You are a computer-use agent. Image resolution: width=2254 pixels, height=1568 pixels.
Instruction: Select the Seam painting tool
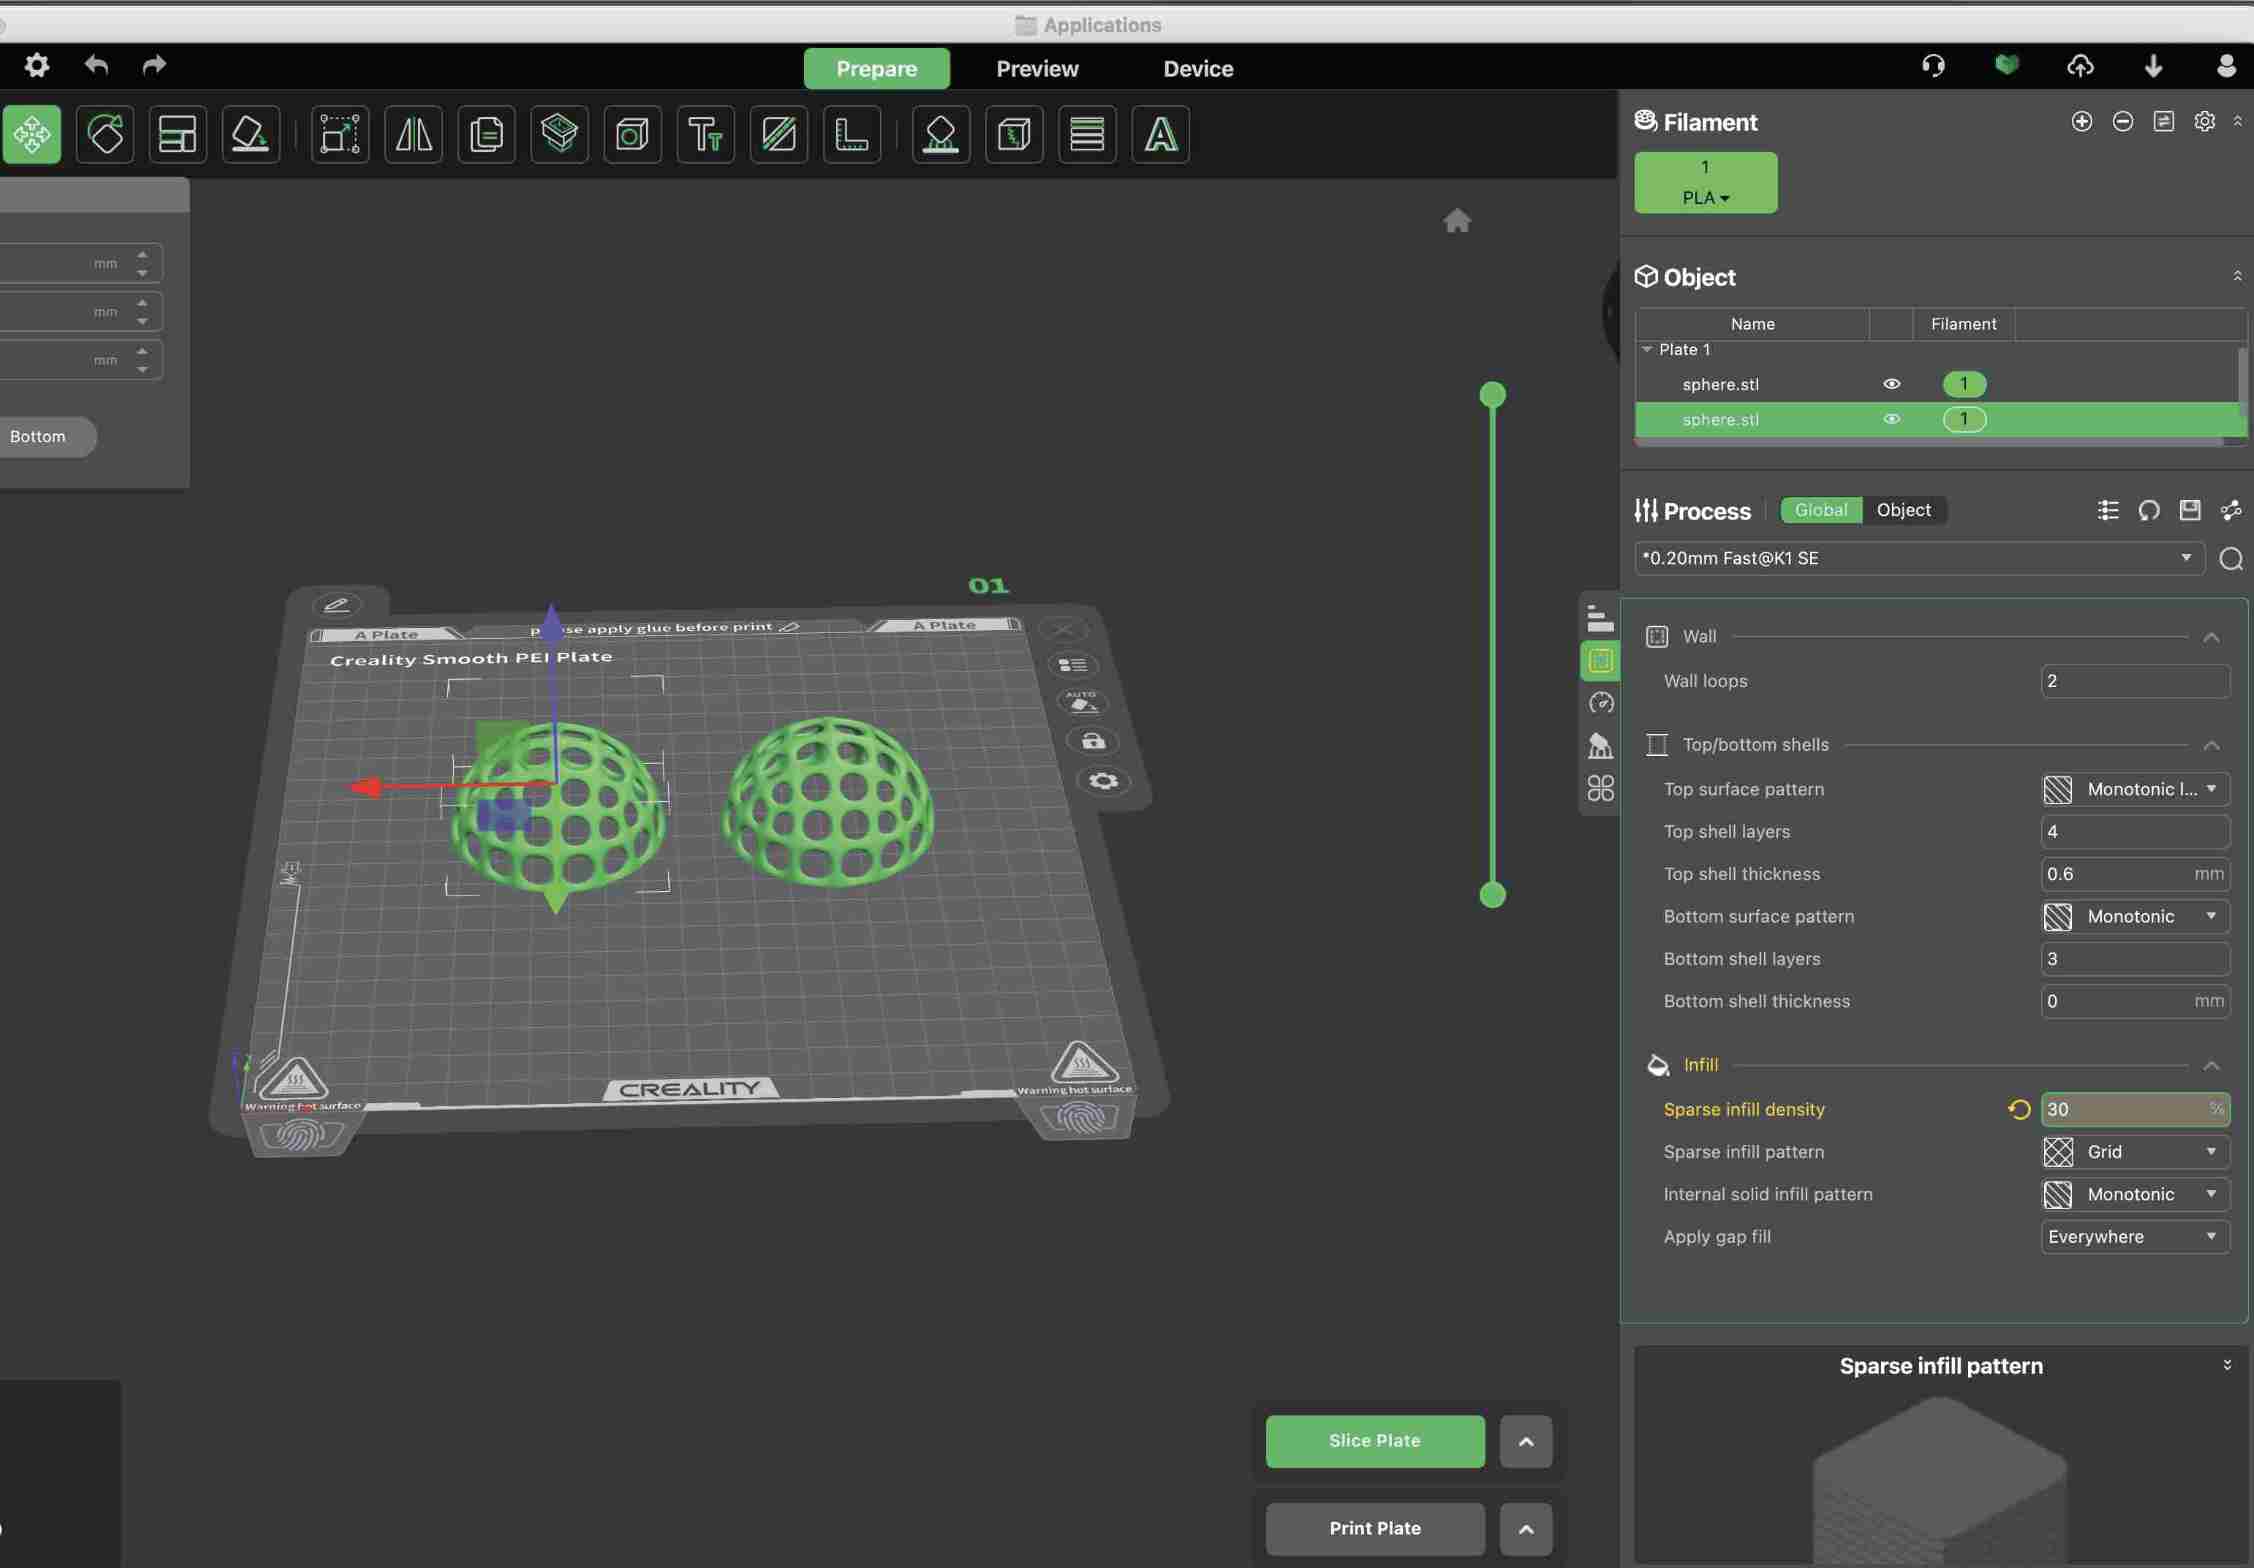1014,134
